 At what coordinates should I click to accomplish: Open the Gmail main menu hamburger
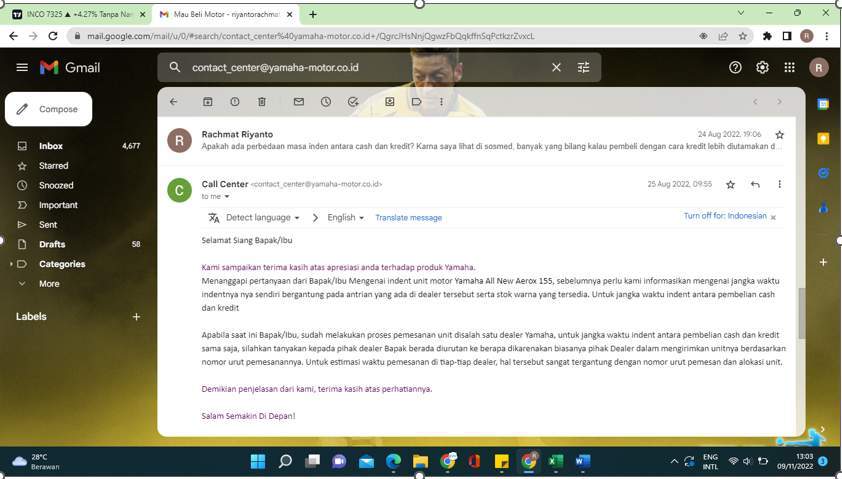coord(22,67)
